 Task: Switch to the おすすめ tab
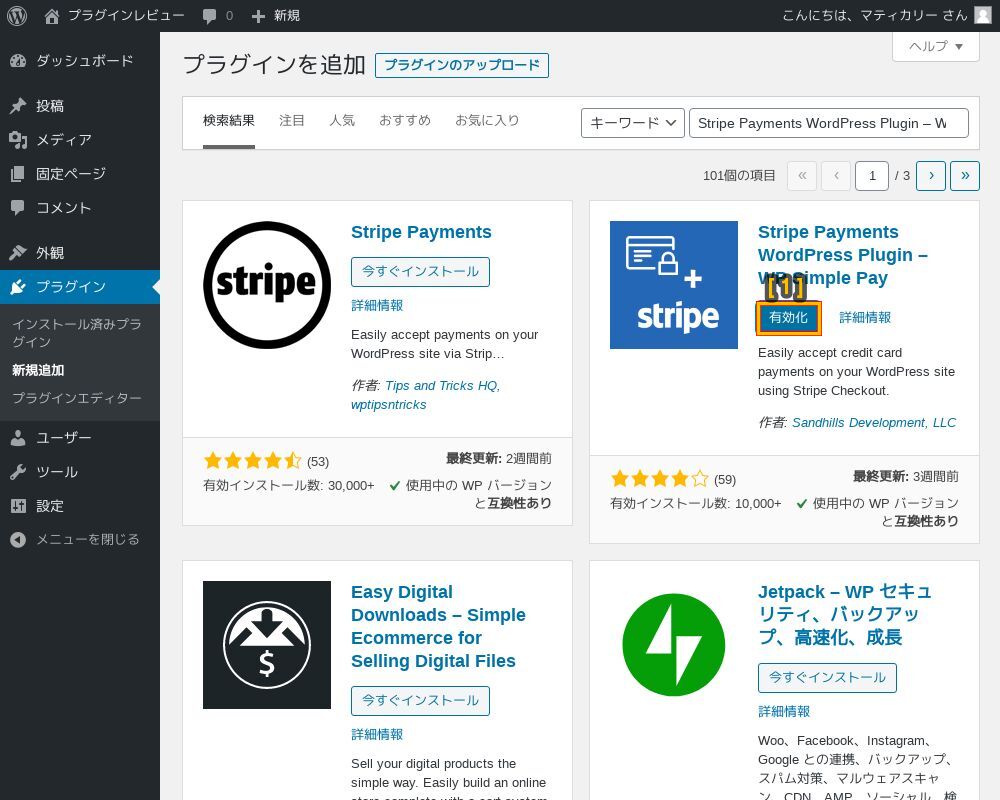click(405, 121)
